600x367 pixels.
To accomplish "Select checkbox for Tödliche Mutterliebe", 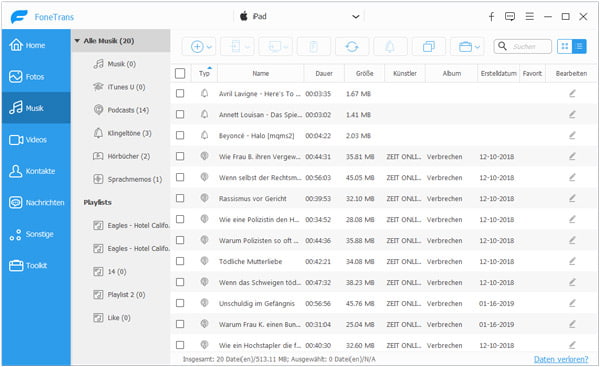I will [x=180, y=261].
